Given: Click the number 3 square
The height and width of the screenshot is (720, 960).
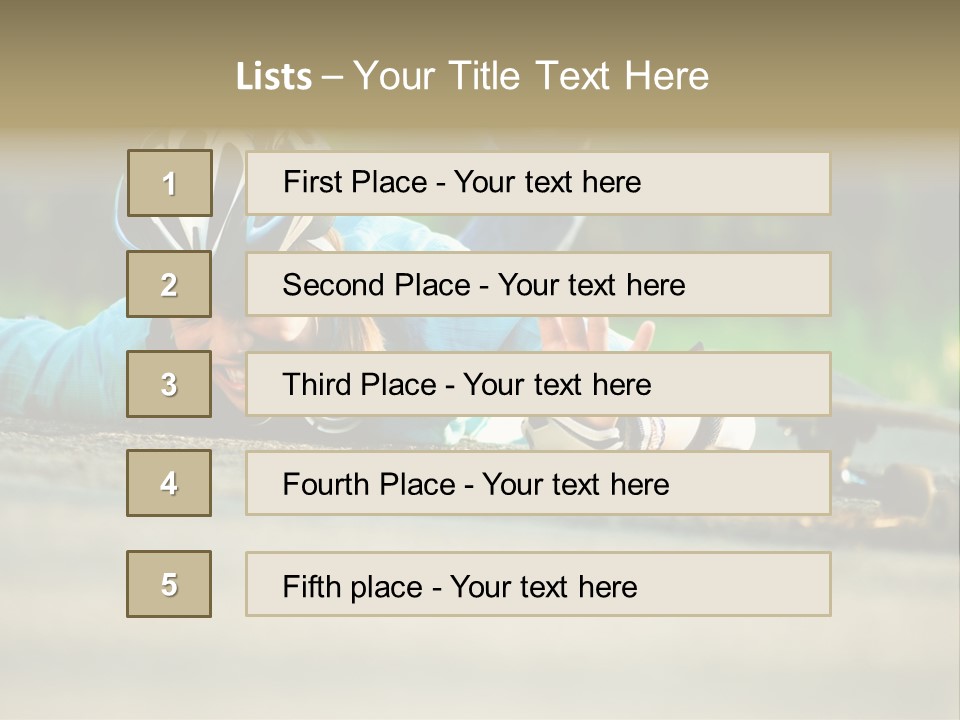Looking at the screenshot, I should pyautogui.click(x=169, y=384).
